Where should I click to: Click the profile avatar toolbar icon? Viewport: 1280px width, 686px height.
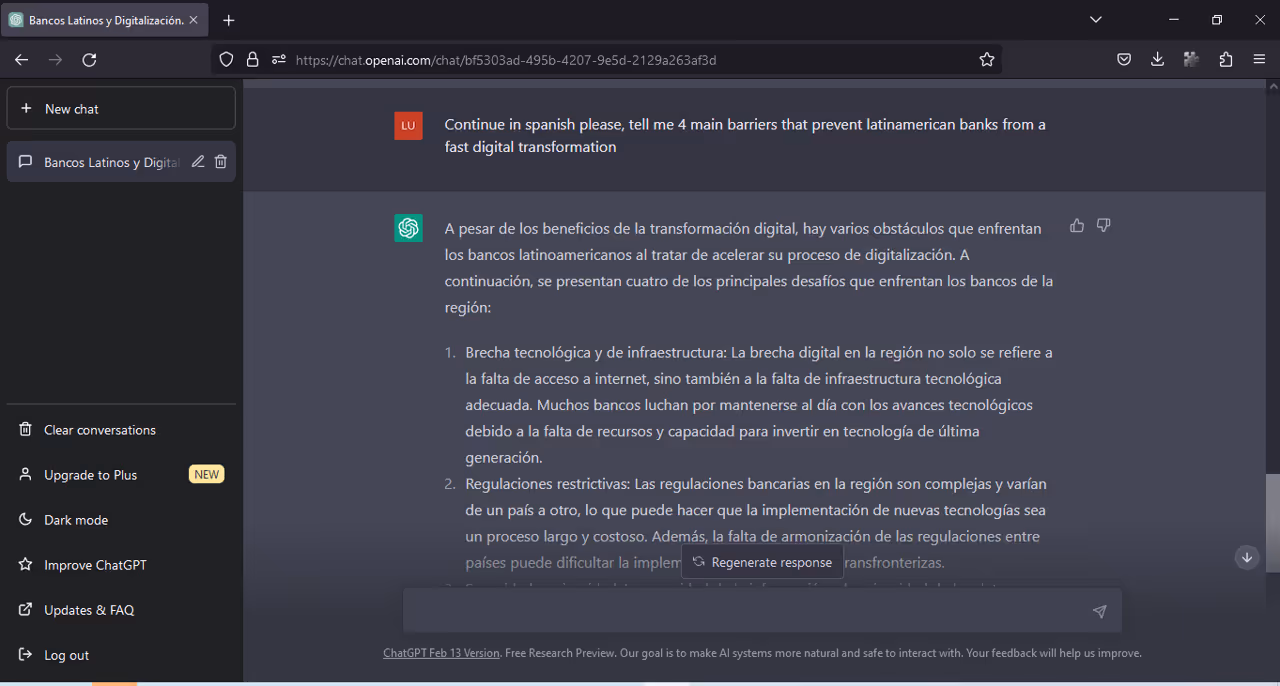(1191, 60)
